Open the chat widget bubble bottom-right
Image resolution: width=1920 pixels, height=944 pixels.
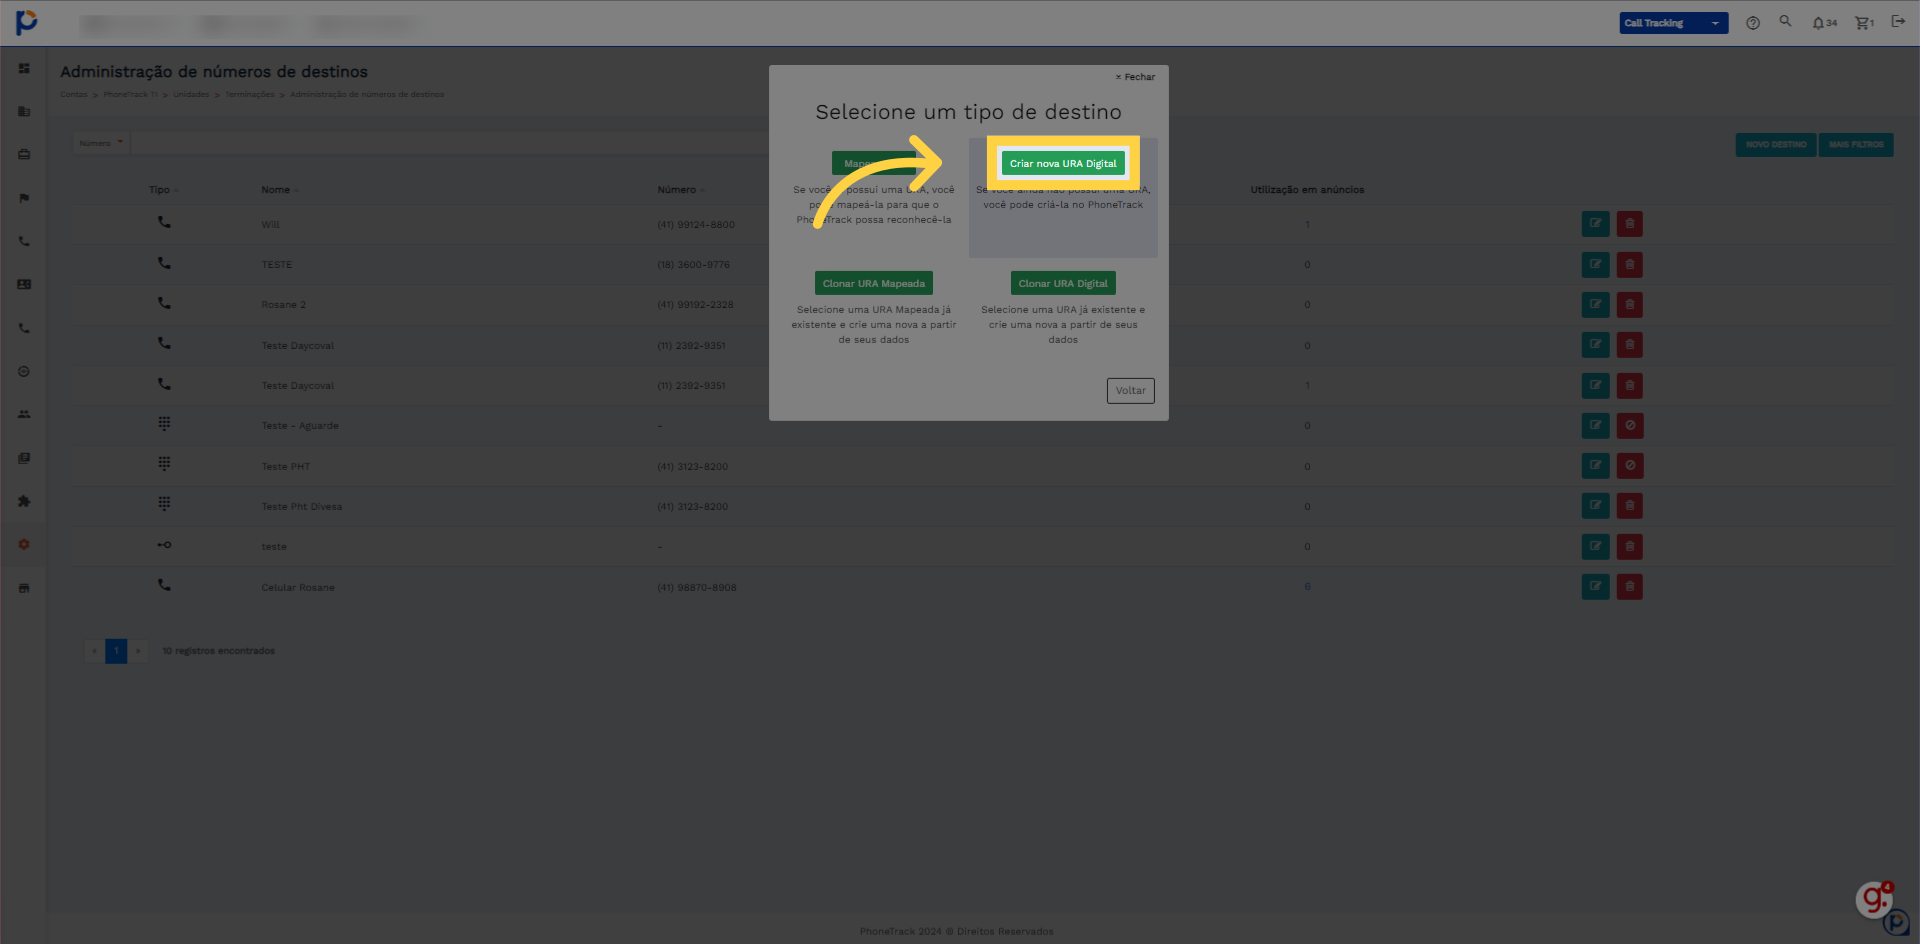click(1875, 900)
